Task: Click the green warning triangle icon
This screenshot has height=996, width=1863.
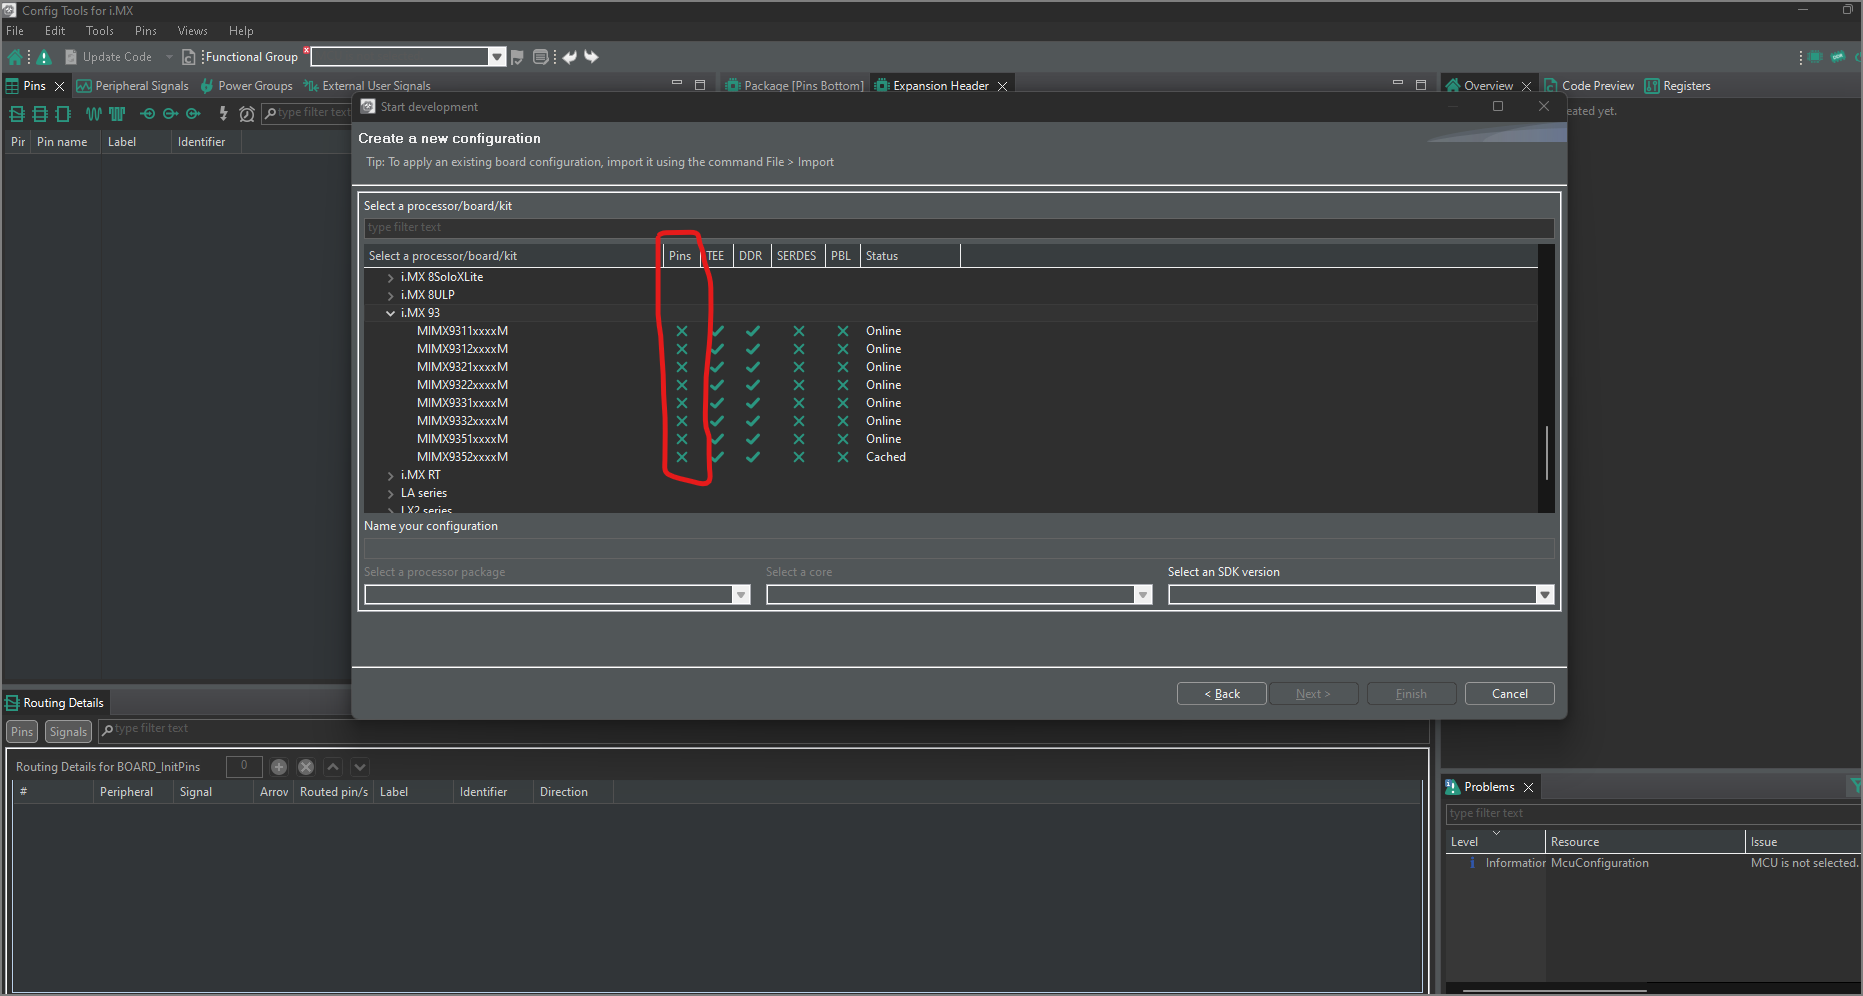Action: pyautogui.click(x=43, y=57)
